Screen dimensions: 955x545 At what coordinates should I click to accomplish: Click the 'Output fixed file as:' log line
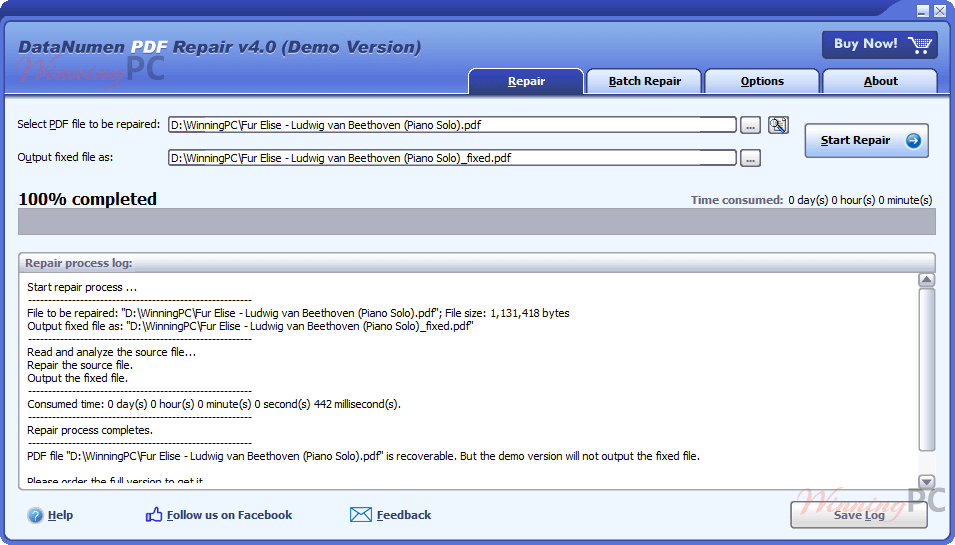250,326
